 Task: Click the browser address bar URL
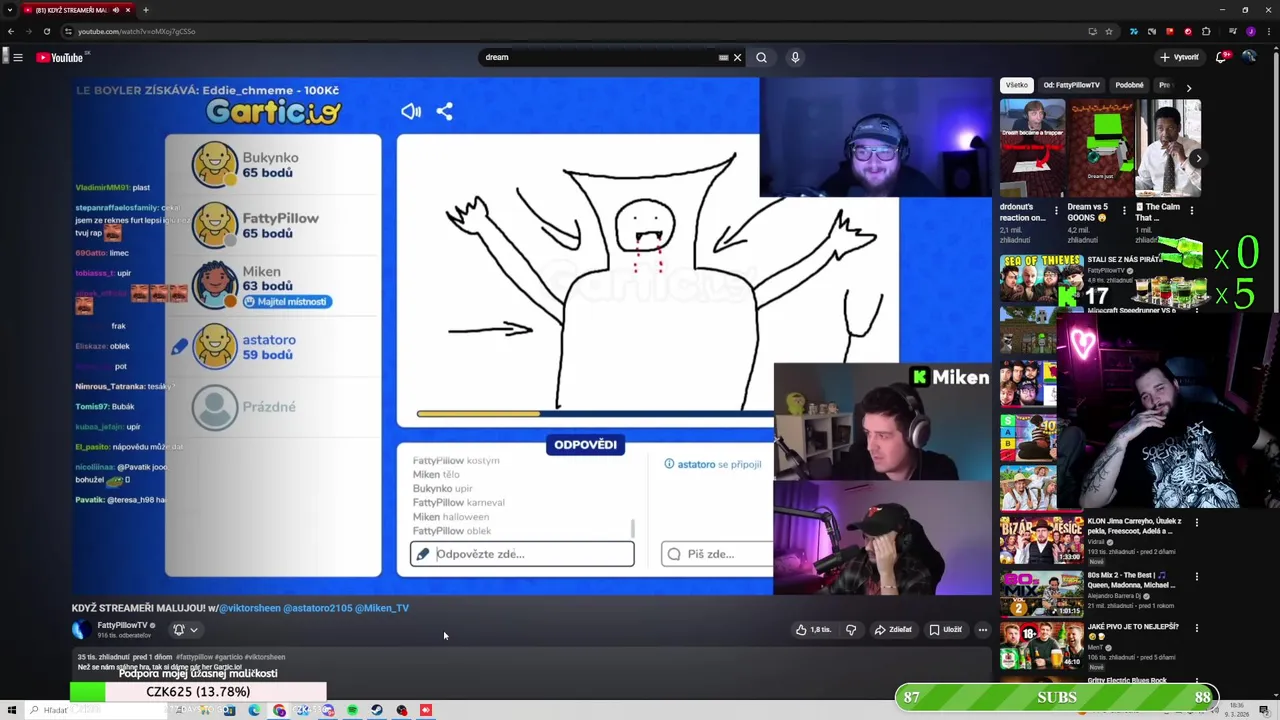(137, 31)
